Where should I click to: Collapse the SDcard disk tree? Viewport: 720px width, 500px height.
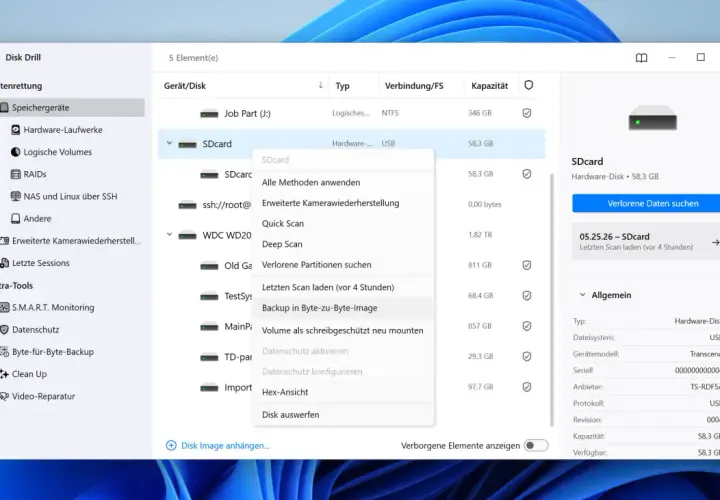click(169, 143)
